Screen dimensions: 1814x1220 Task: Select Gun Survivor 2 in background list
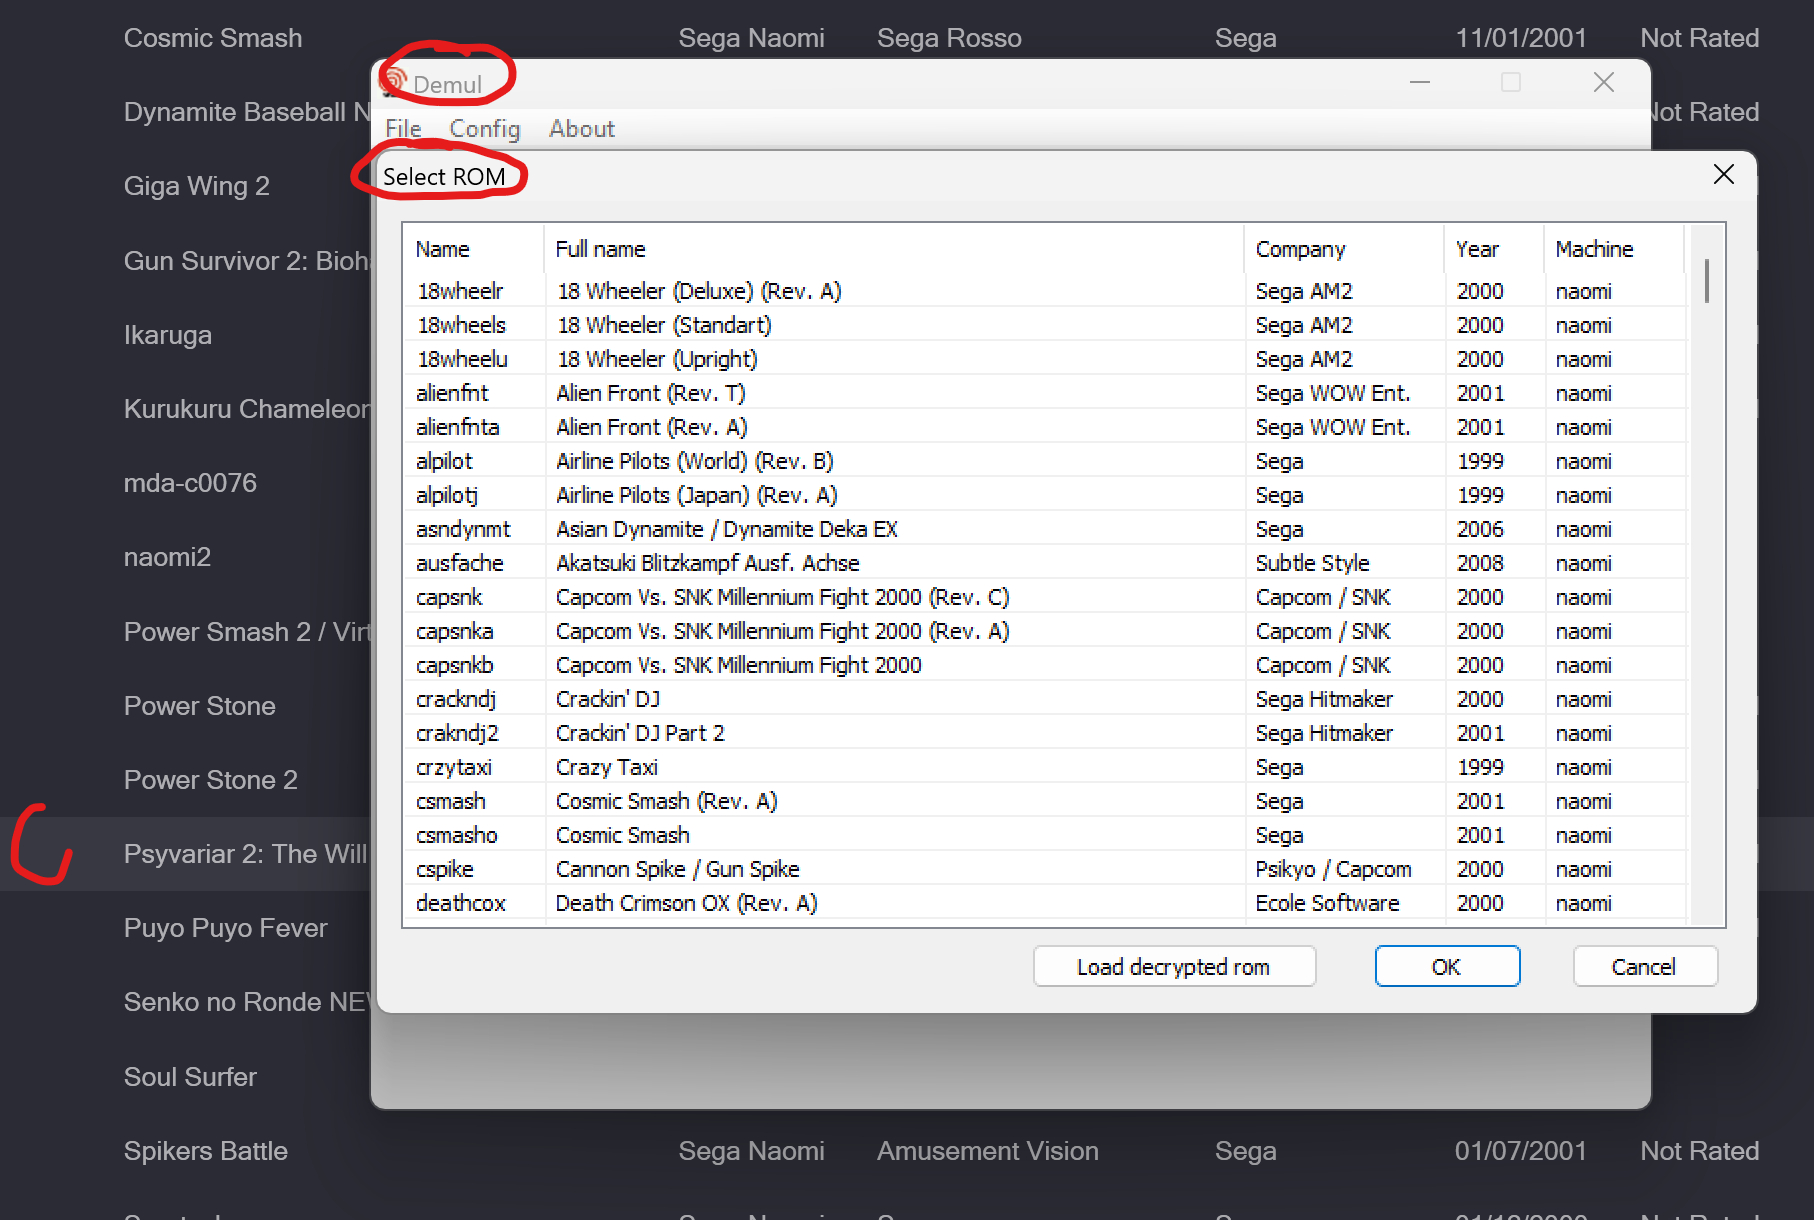(247, 261)
